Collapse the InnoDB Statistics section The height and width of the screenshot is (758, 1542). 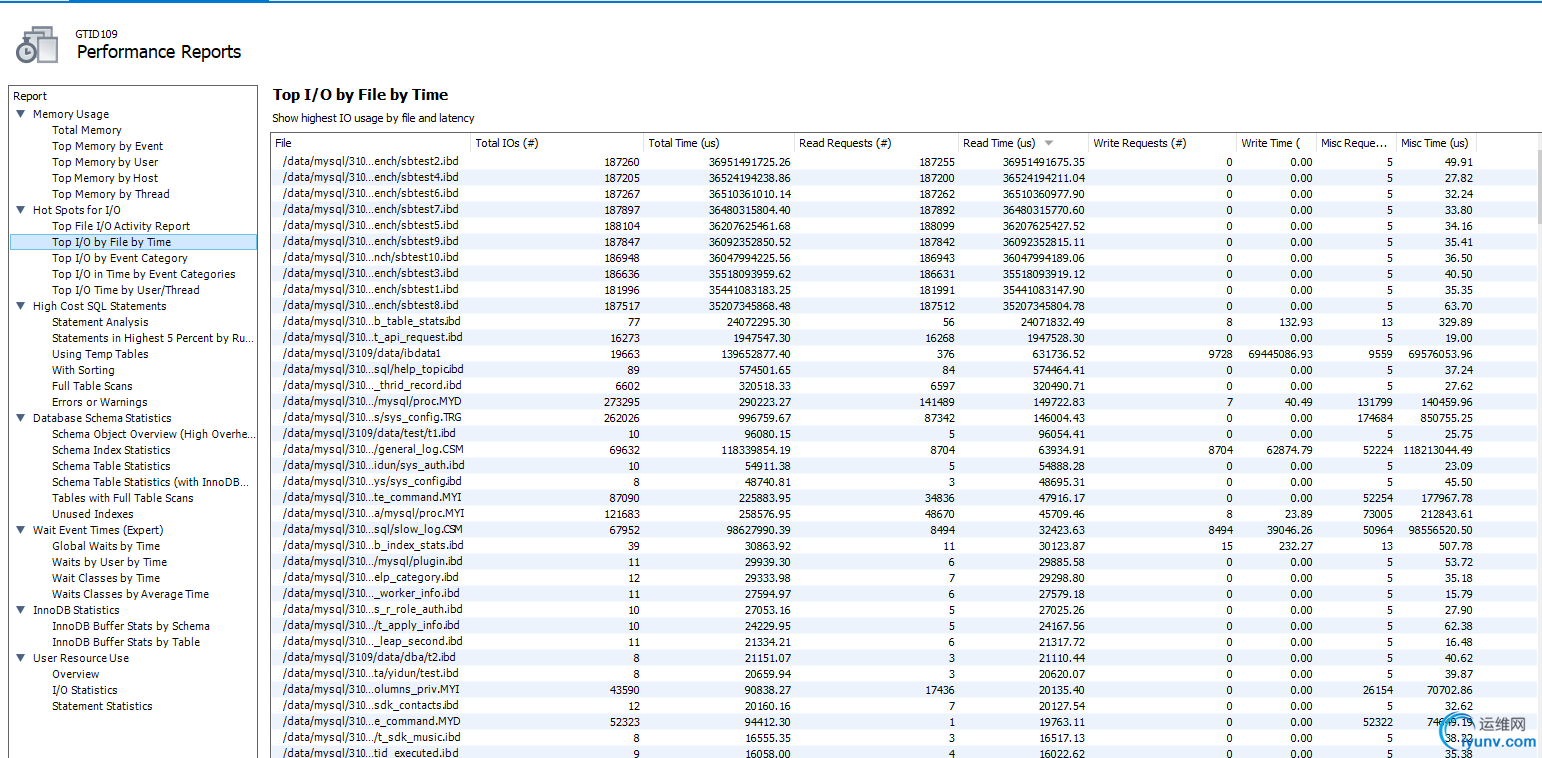(x=20, y=610)
